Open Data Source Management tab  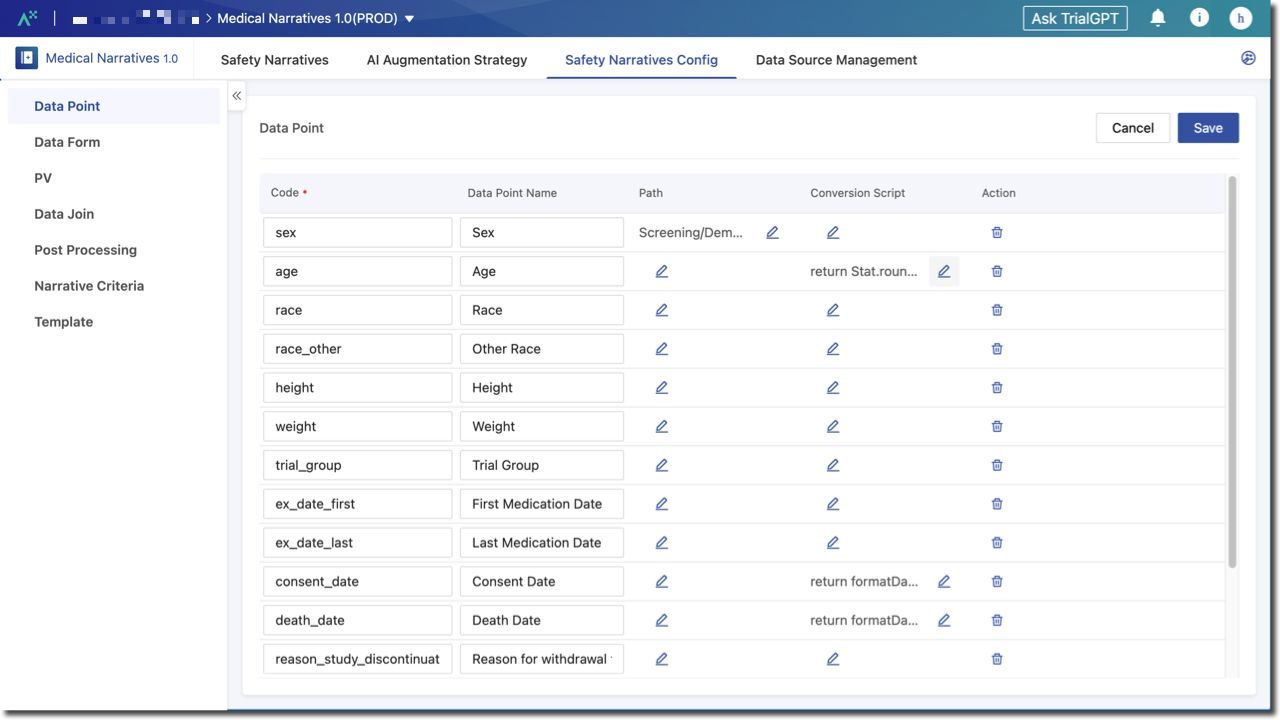[836, 60]
